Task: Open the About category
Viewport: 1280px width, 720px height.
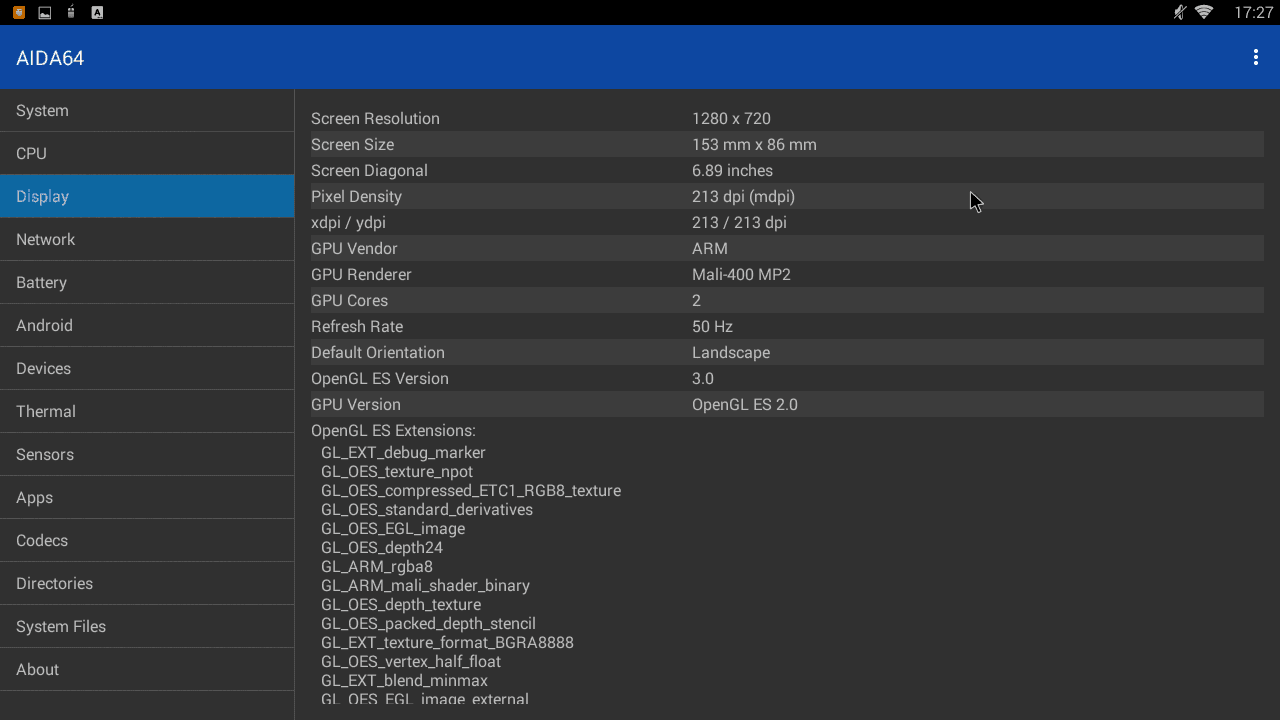Action: 147,670
